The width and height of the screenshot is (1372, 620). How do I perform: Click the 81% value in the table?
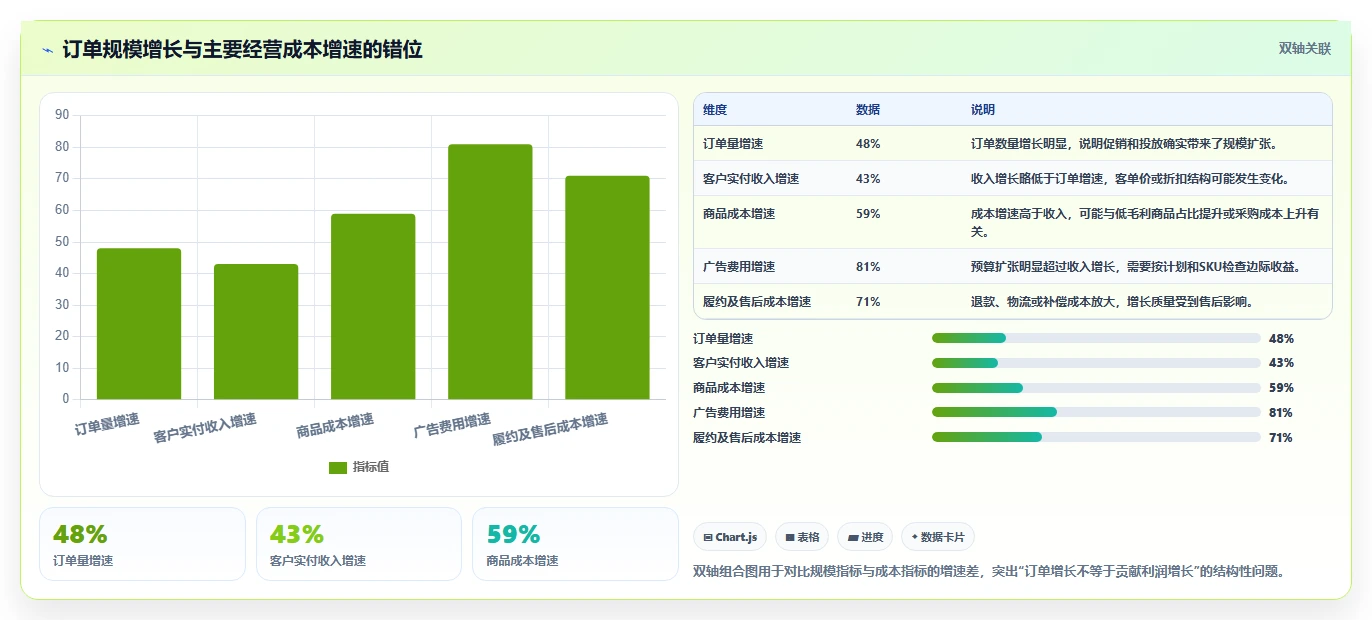coord(868,267)
